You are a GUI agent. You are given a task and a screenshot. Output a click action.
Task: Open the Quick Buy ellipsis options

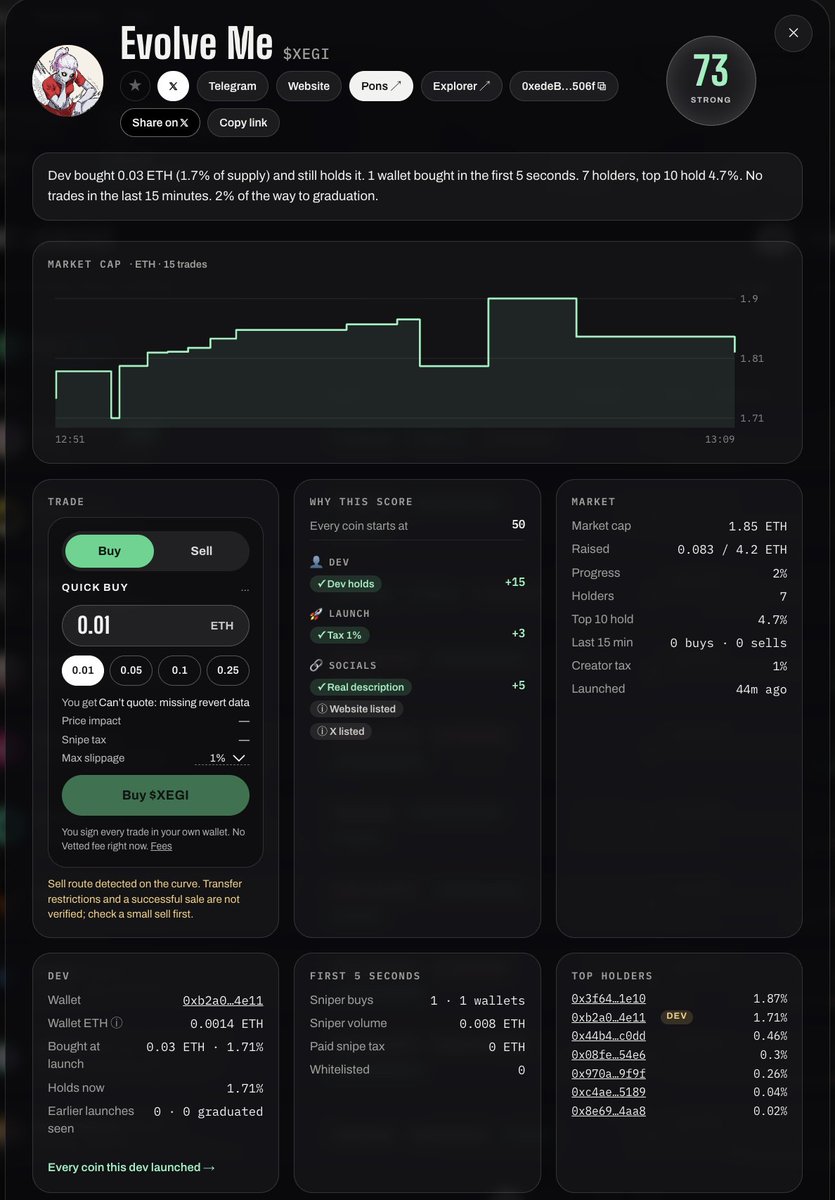[x=245, y=588]
